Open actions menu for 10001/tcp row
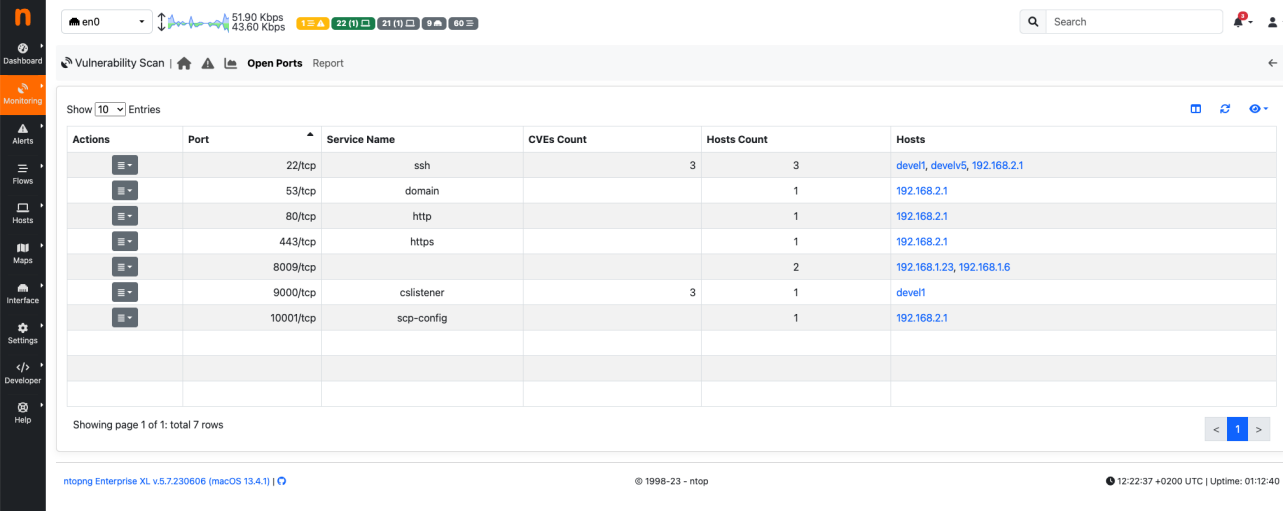1283x512 pixels. pyautogui.click(x=124, y=318)
